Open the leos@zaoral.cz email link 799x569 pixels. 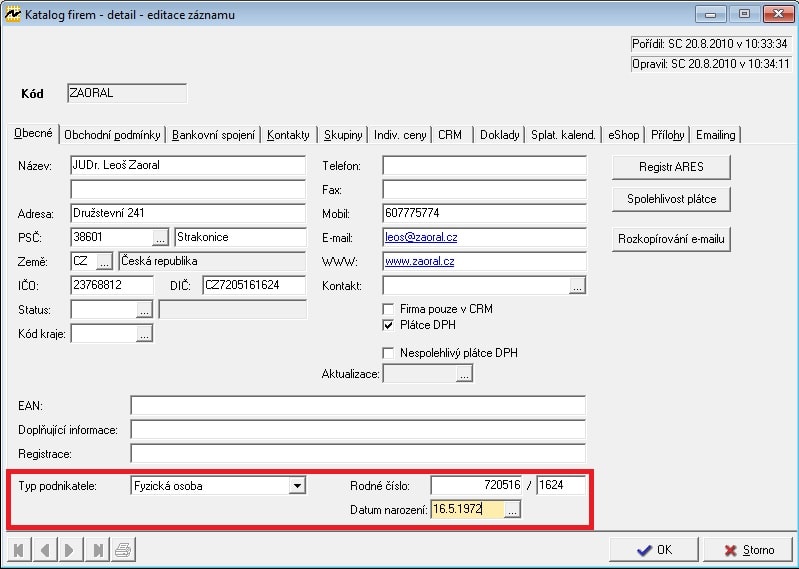(421, 237)
